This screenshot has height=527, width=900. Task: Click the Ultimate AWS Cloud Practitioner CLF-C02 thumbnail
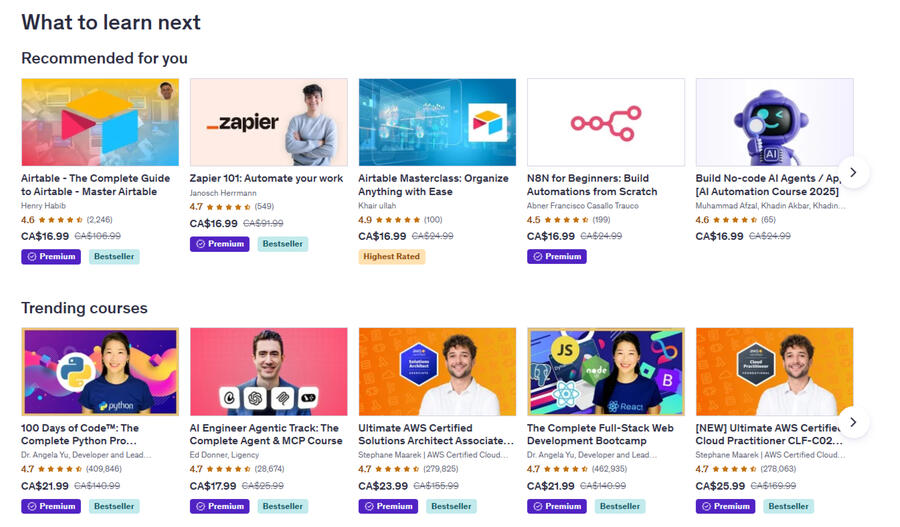(774, 371)
